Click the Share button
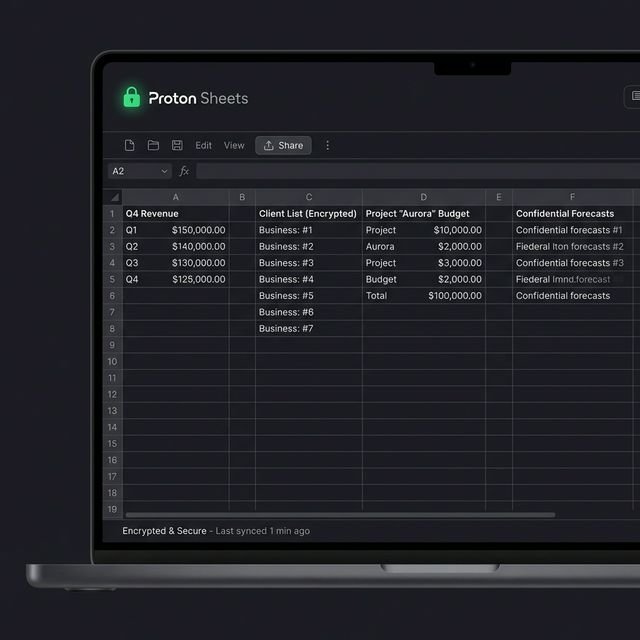The height and width of the screenshot is (640, 640). tap(283, 146)
